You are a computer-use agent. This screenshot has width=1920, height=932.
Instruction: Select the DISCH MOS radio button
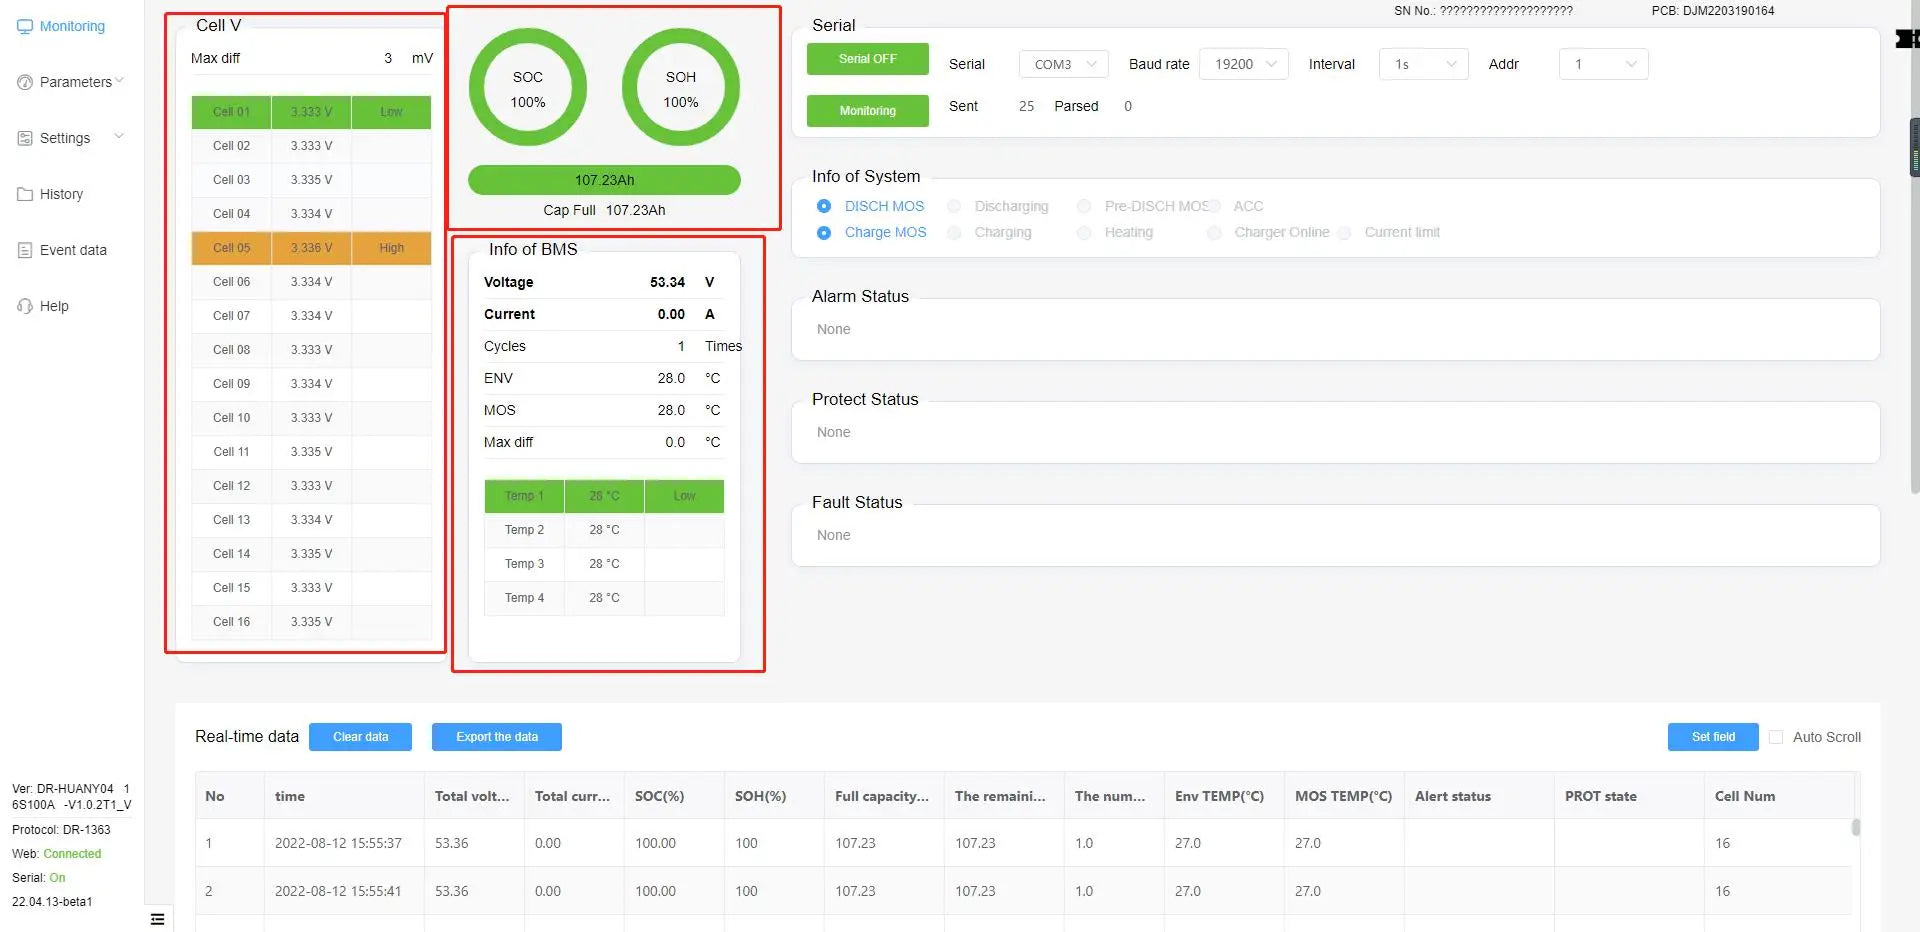coord(824,206)
